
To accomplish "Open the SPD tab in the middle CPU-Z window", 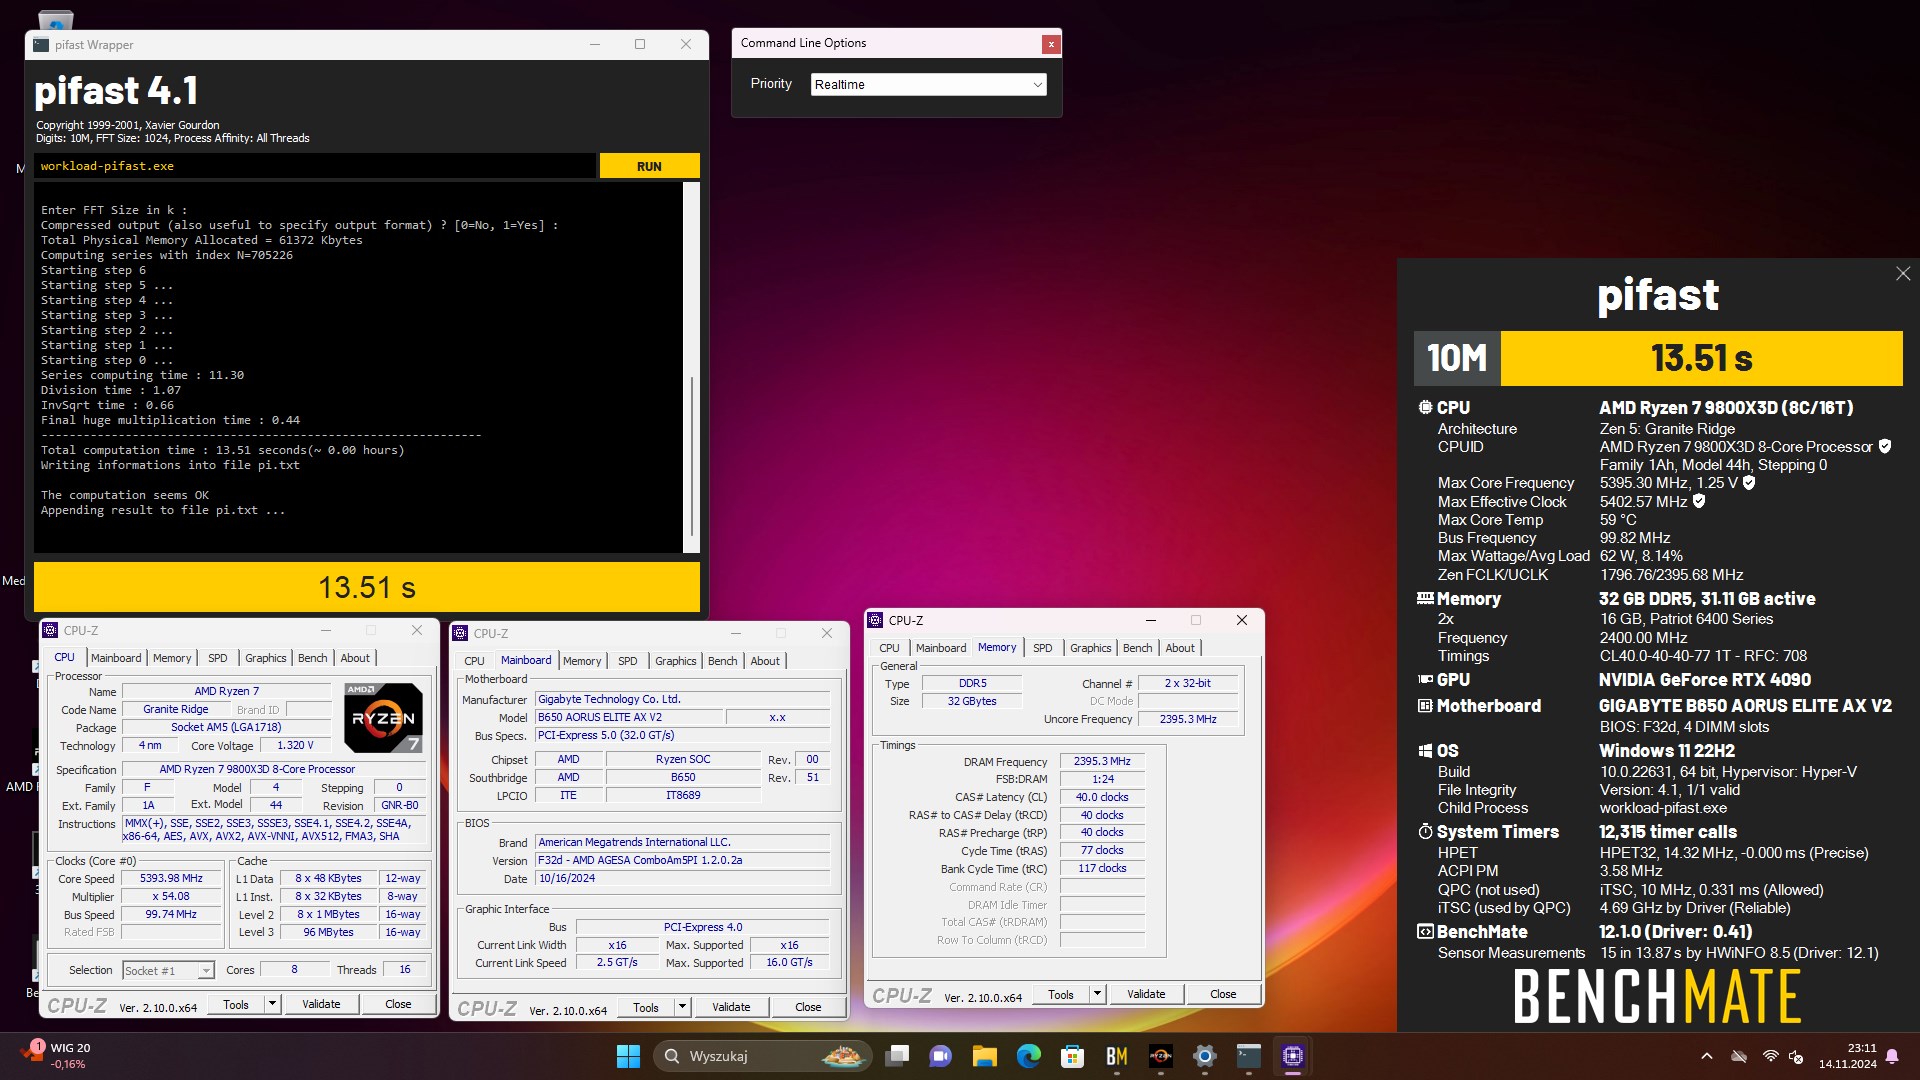I will pyautogui.click(x=628, y=662).
